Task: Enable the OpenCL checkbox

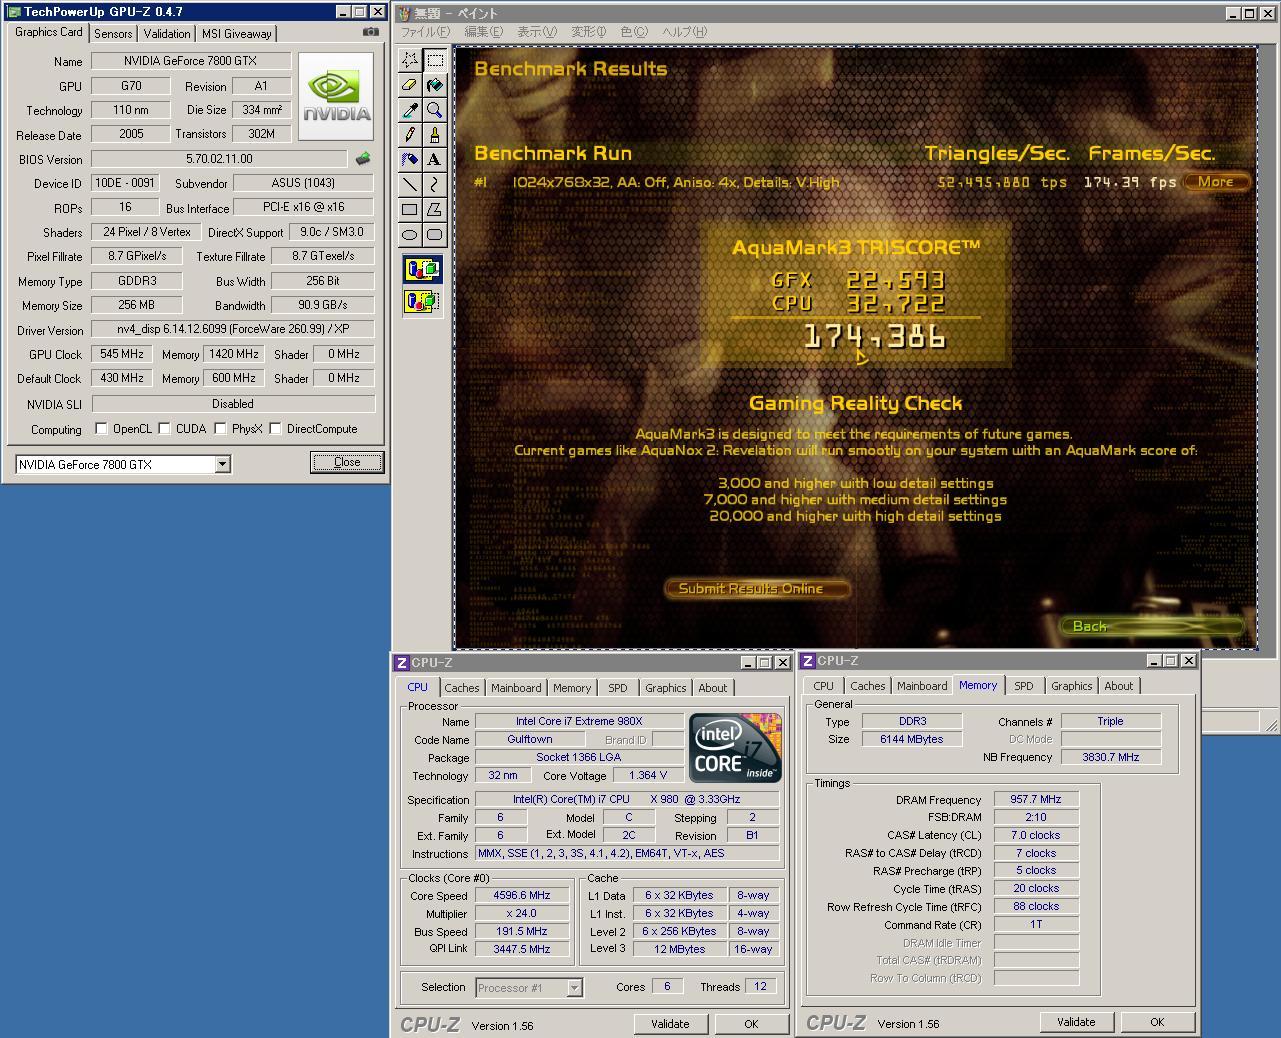Action: (x=101, y=429)
